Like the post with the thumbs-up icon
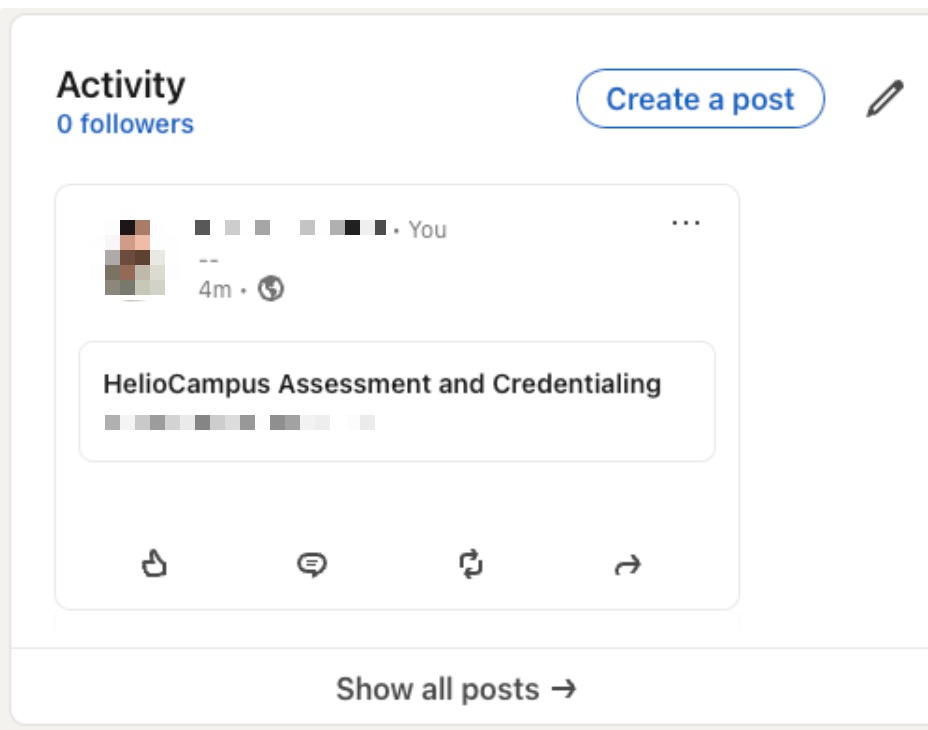Screen dimensions: 928x730 153,565
